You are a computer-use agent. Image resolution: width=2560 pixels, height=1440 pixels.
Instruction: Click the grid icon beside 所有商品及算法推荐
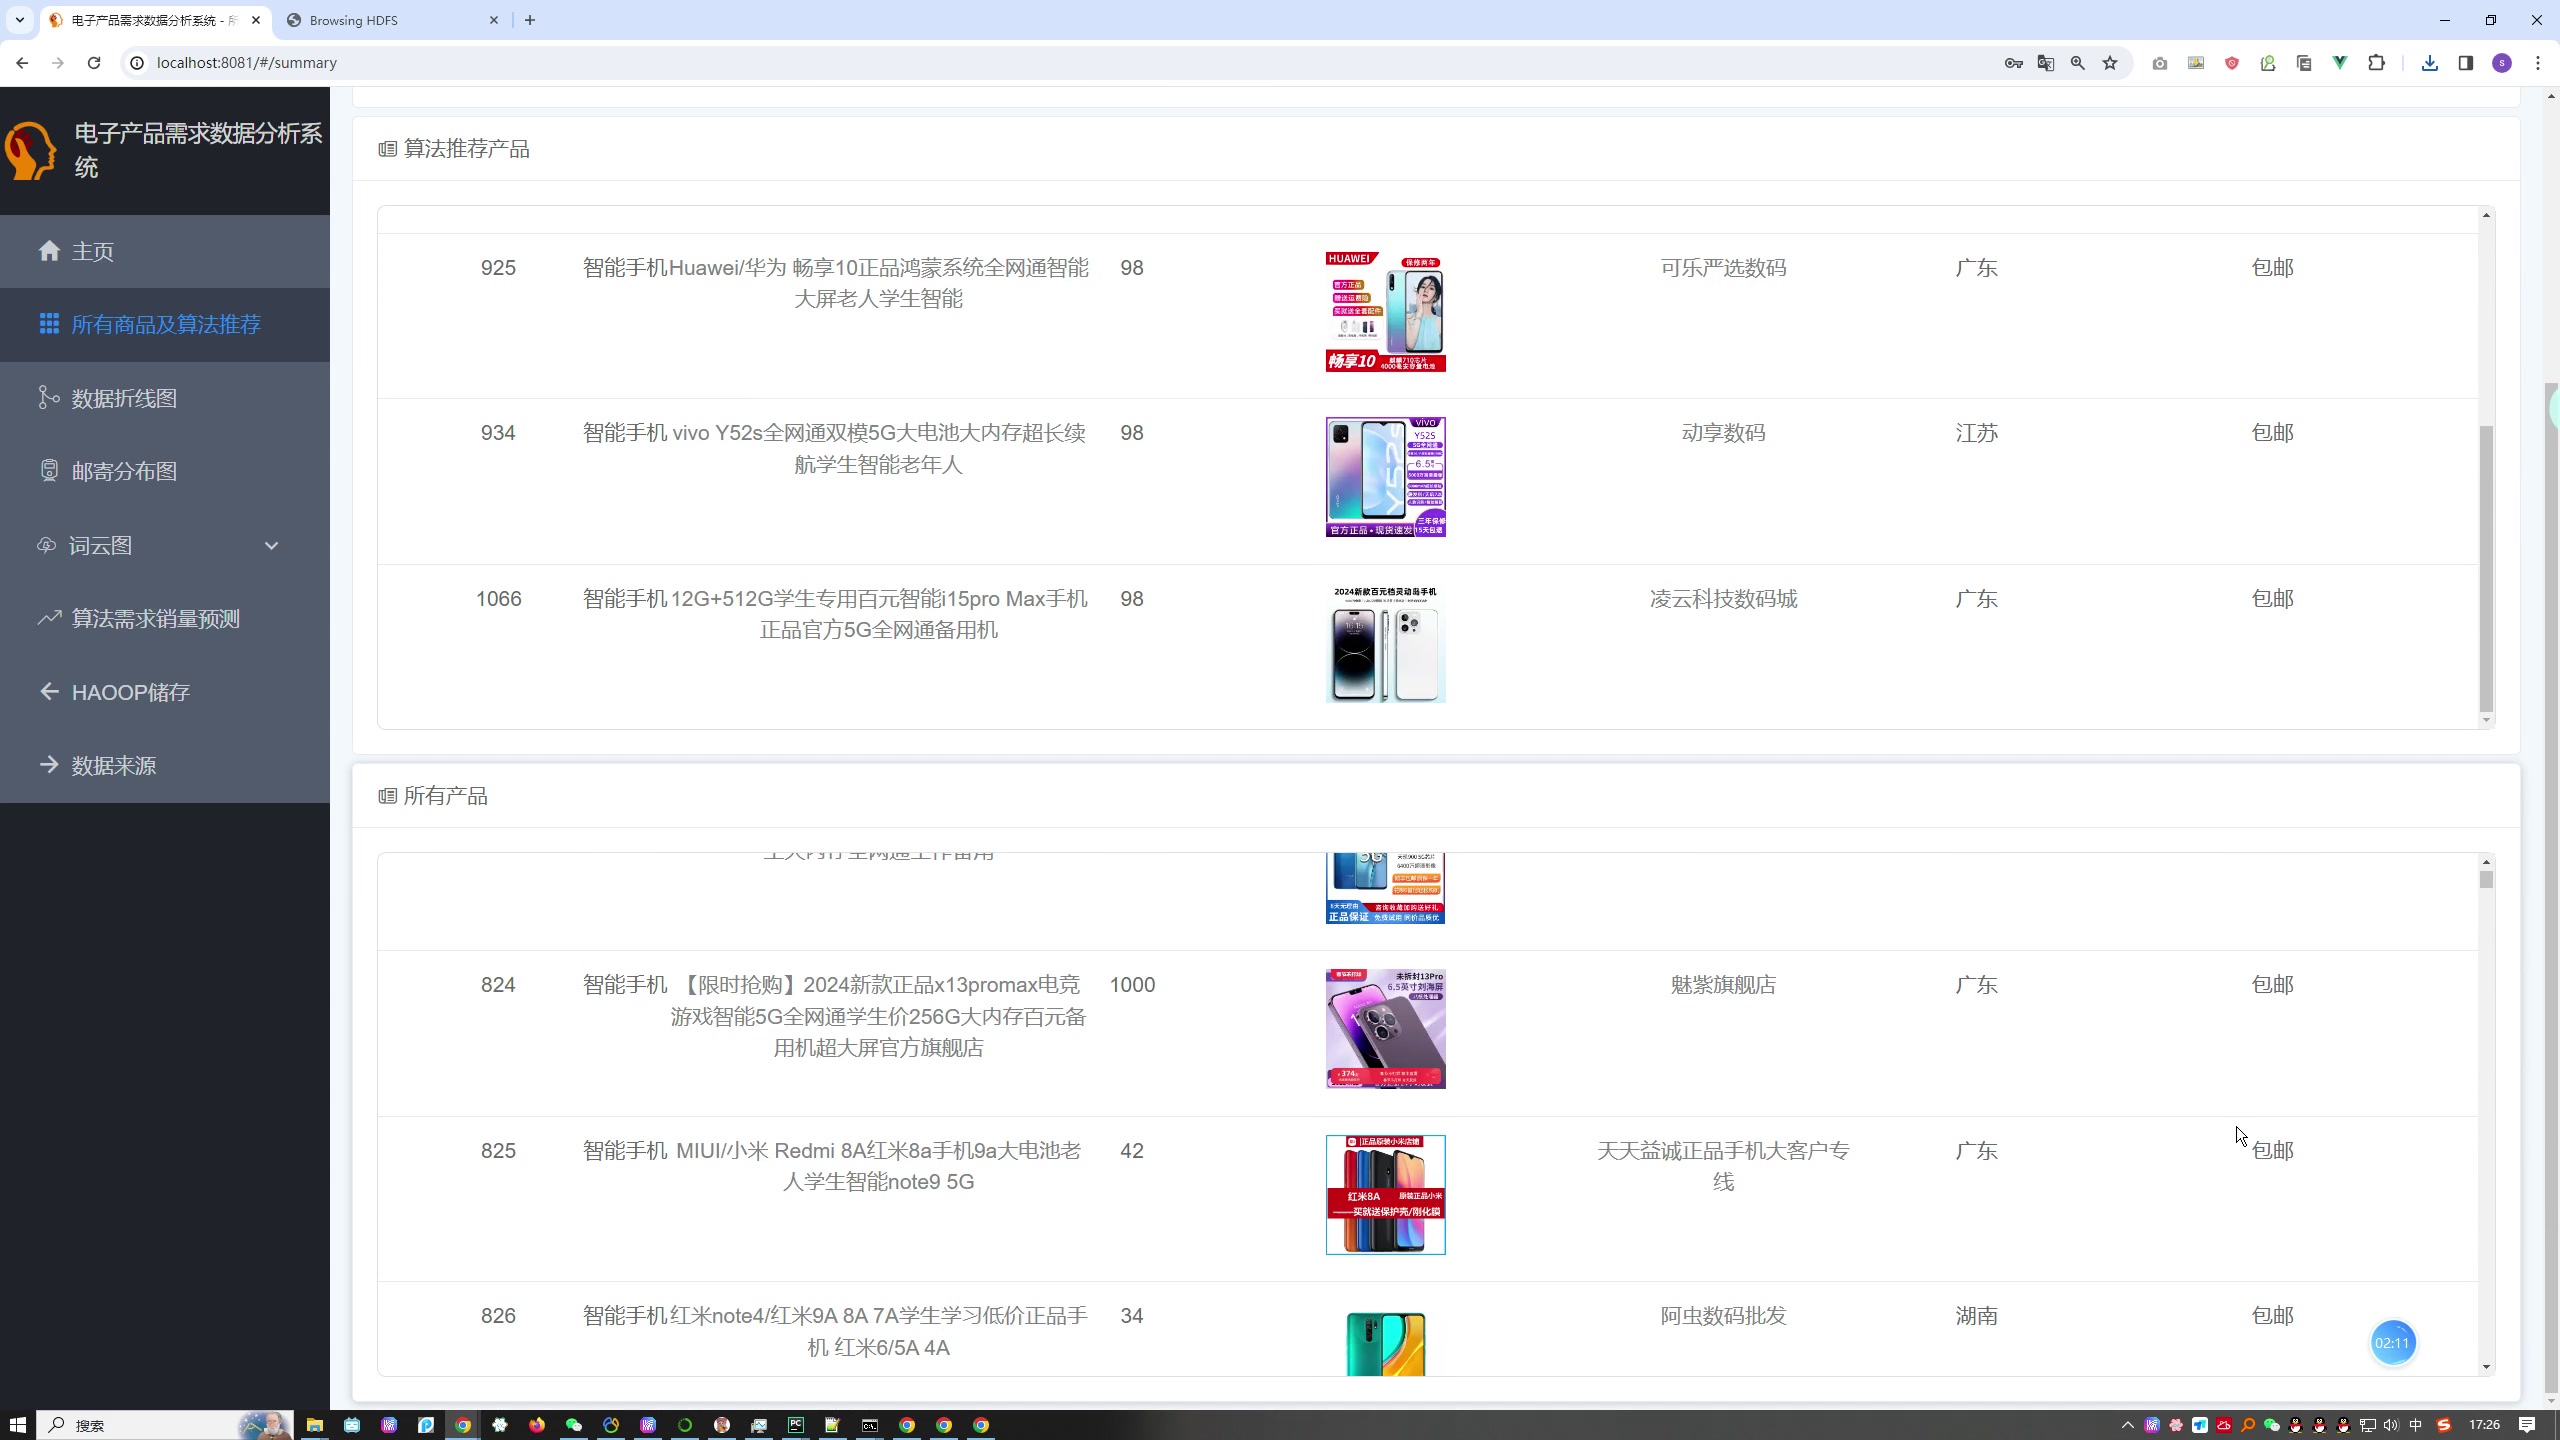click(x=49, y=323)
